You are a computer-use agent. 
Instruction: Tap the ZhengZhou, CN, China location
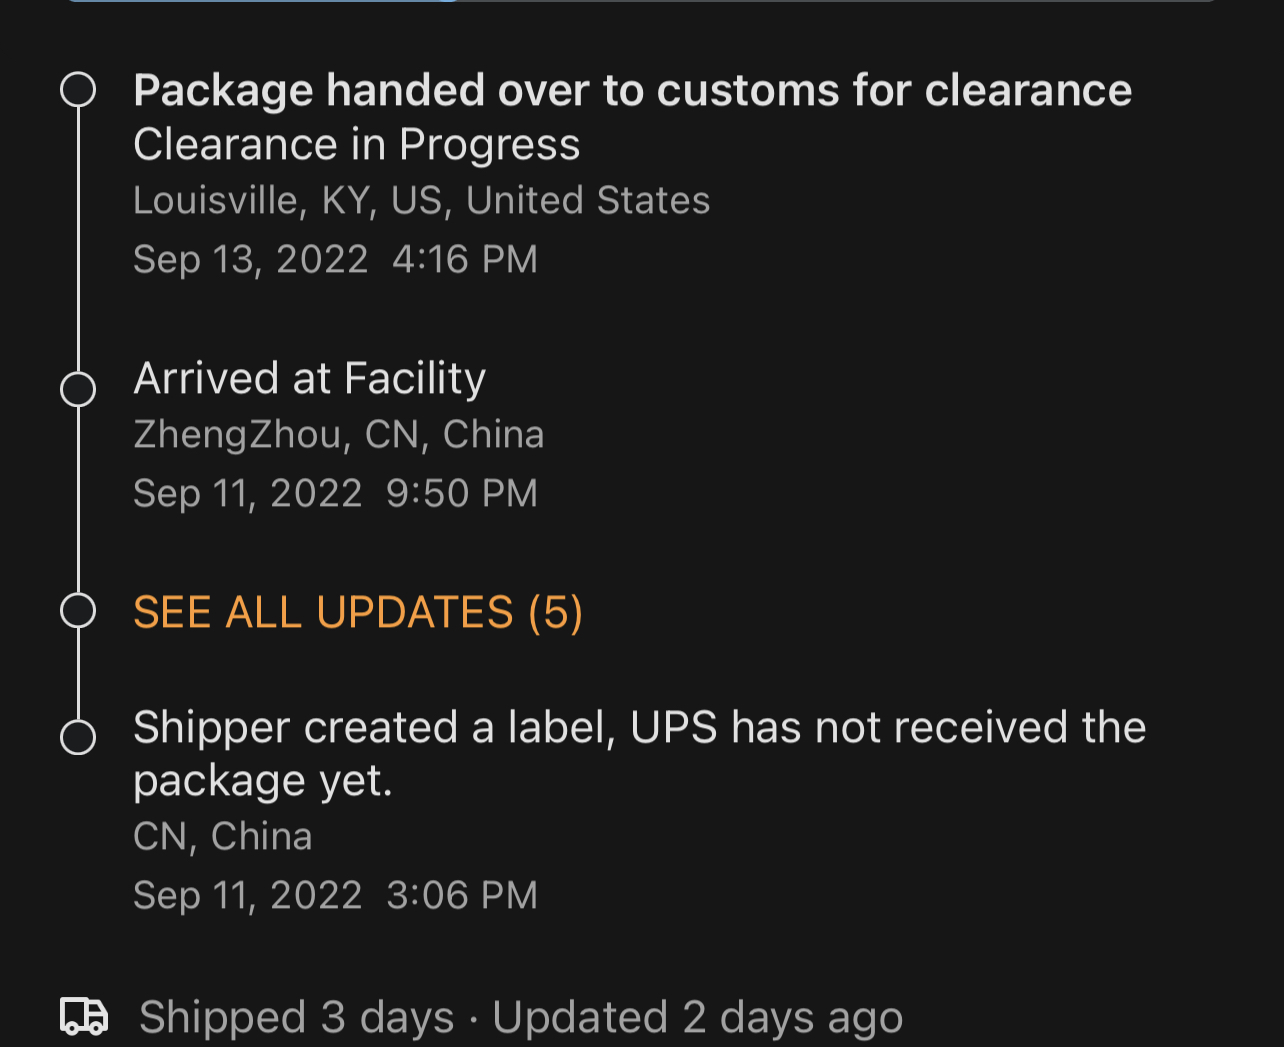coord(338,435)
